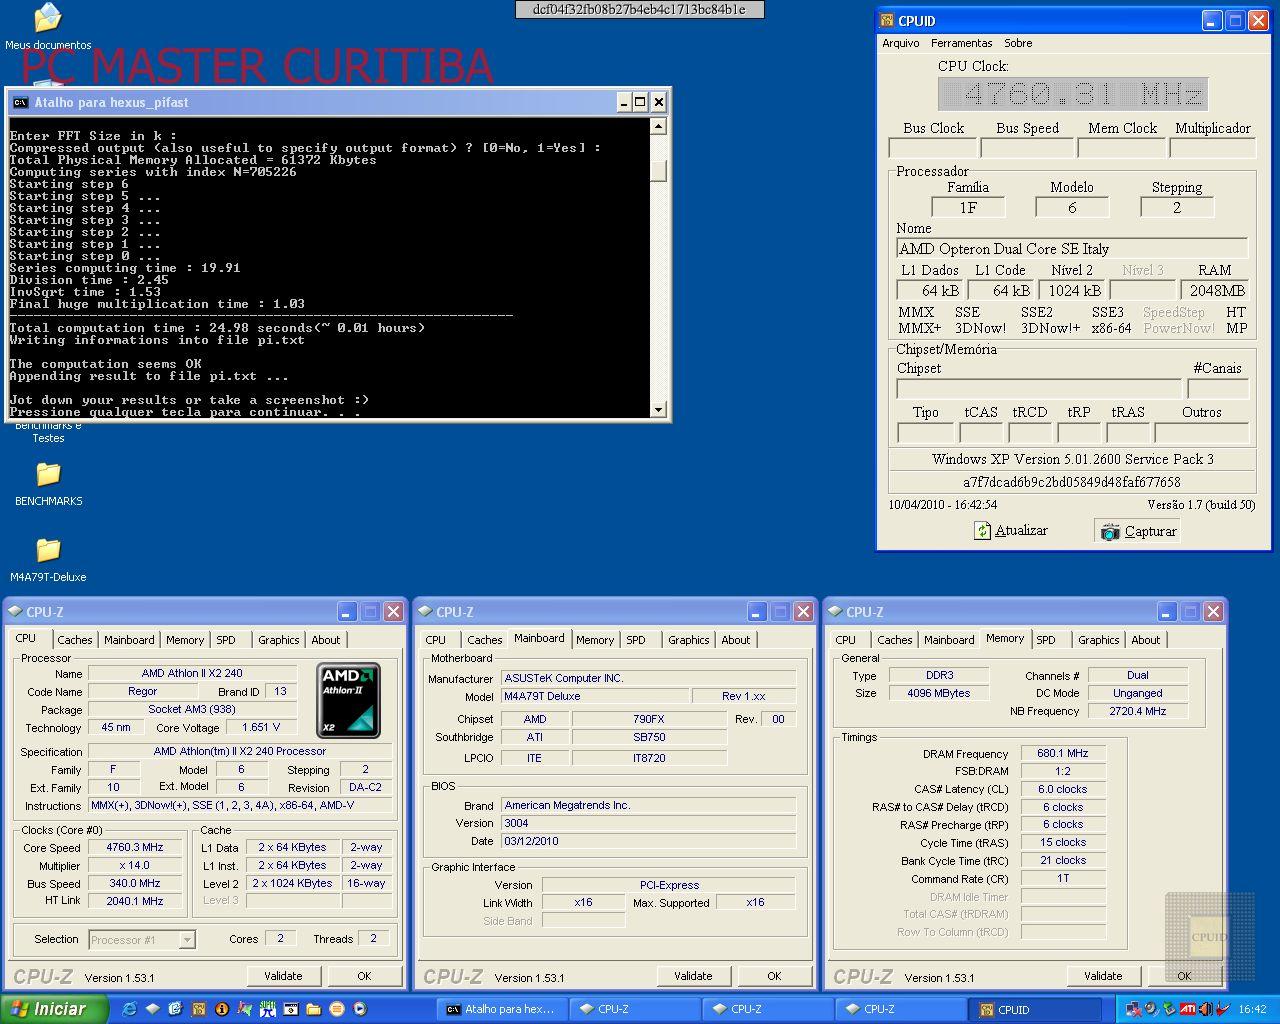Viewport: 1280px width, 1024px height.
Task: Open Graphics tab in the Mainboard CPU-Z window
Action: point(688,640)
